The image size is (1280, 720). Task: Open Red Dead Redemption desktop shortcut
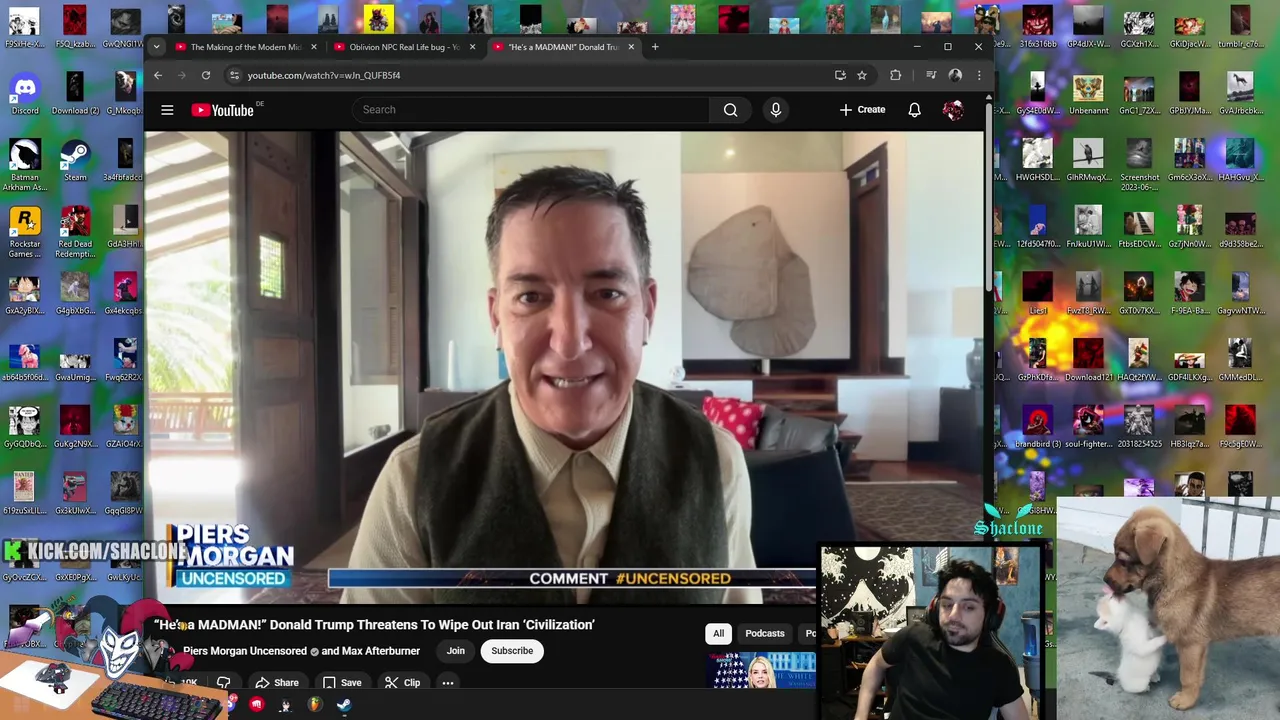click(x=75, y=233)
